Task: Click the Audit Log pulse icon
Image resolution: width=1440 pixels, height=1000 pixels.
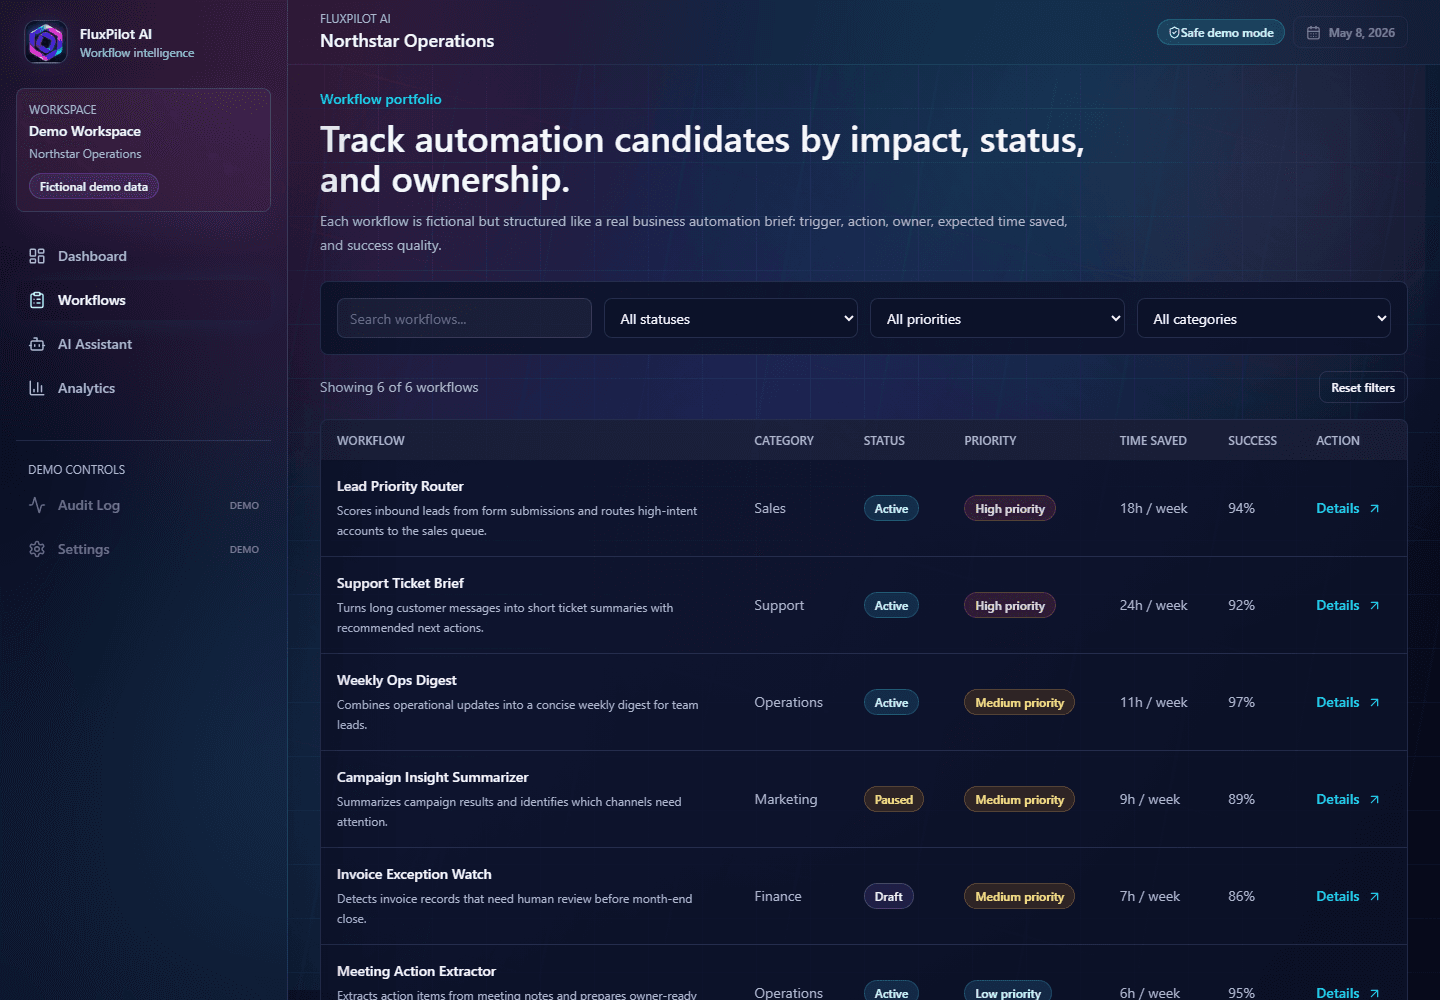Action: pos(37,505)
